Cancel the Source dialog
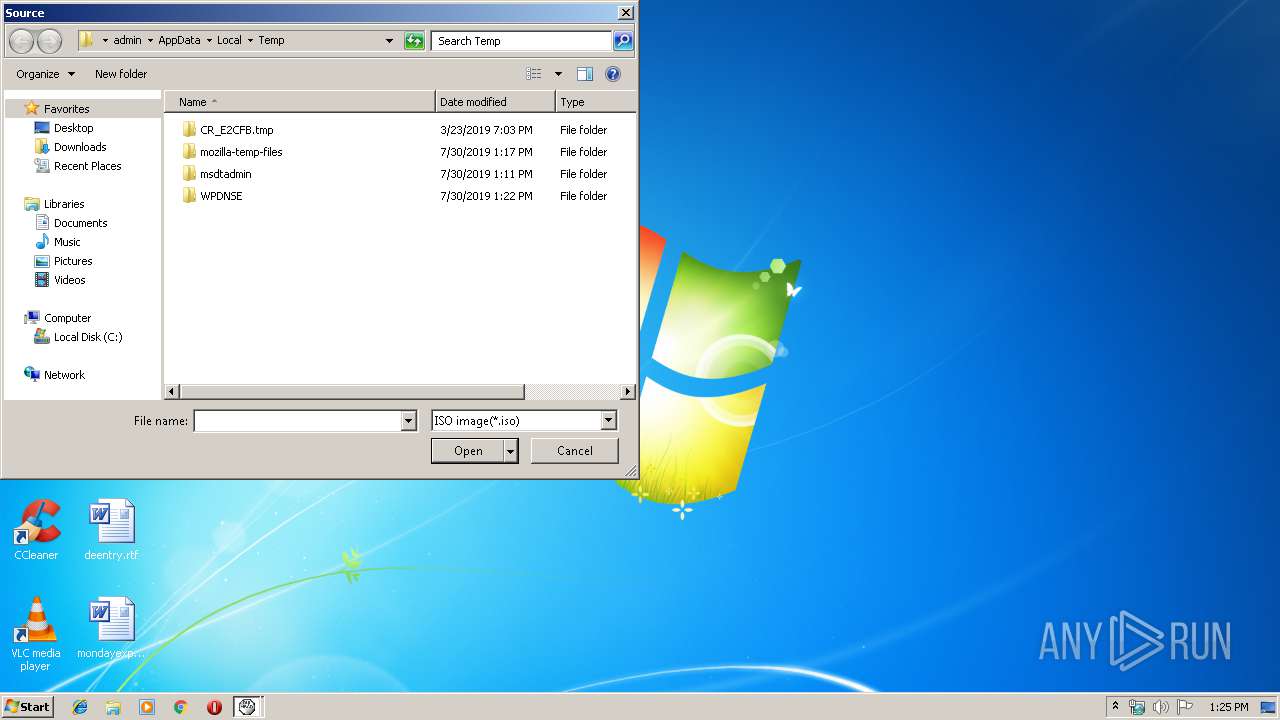 [574, 451]
